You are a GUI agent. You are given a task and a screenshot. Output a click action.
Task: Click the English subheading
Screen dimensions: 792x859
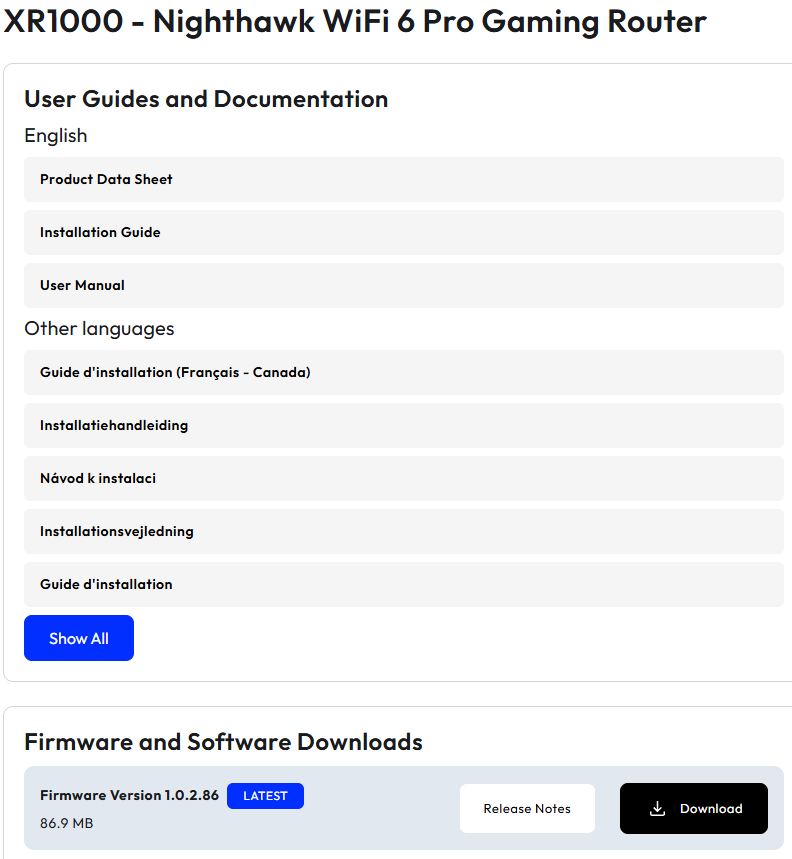pyautogui.click(x=56, y=136)
